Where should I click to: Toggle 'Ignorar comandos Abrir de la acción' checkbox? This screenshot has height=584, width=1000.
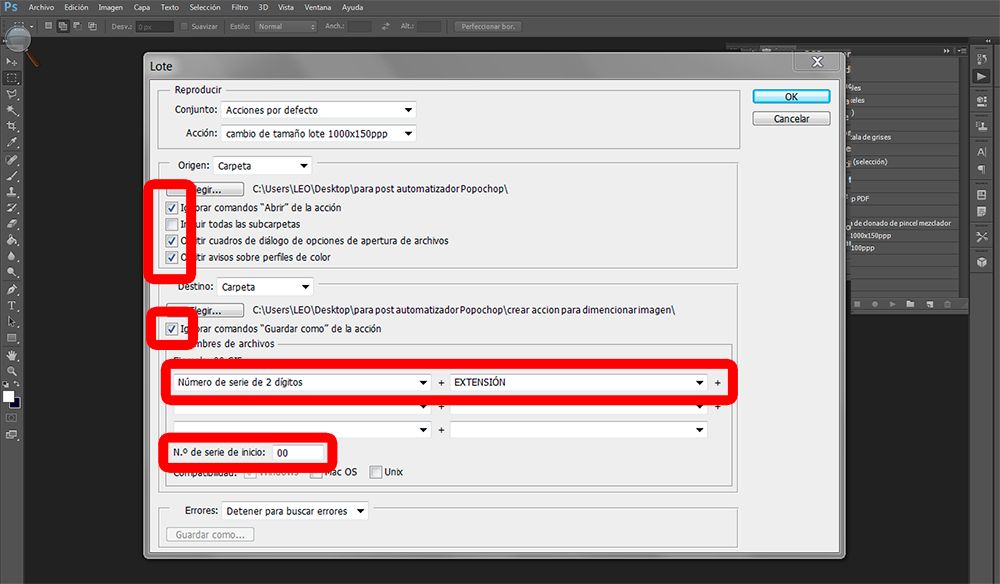(x=172, y=208)
